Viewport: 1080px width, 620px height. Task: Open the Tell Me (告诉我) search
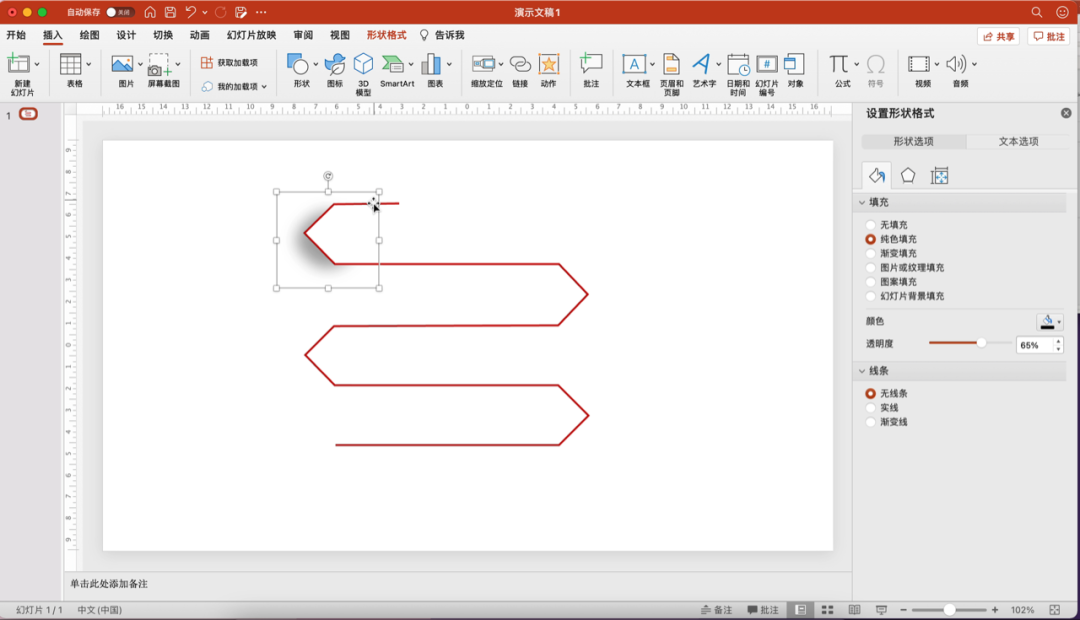(442, 35)
